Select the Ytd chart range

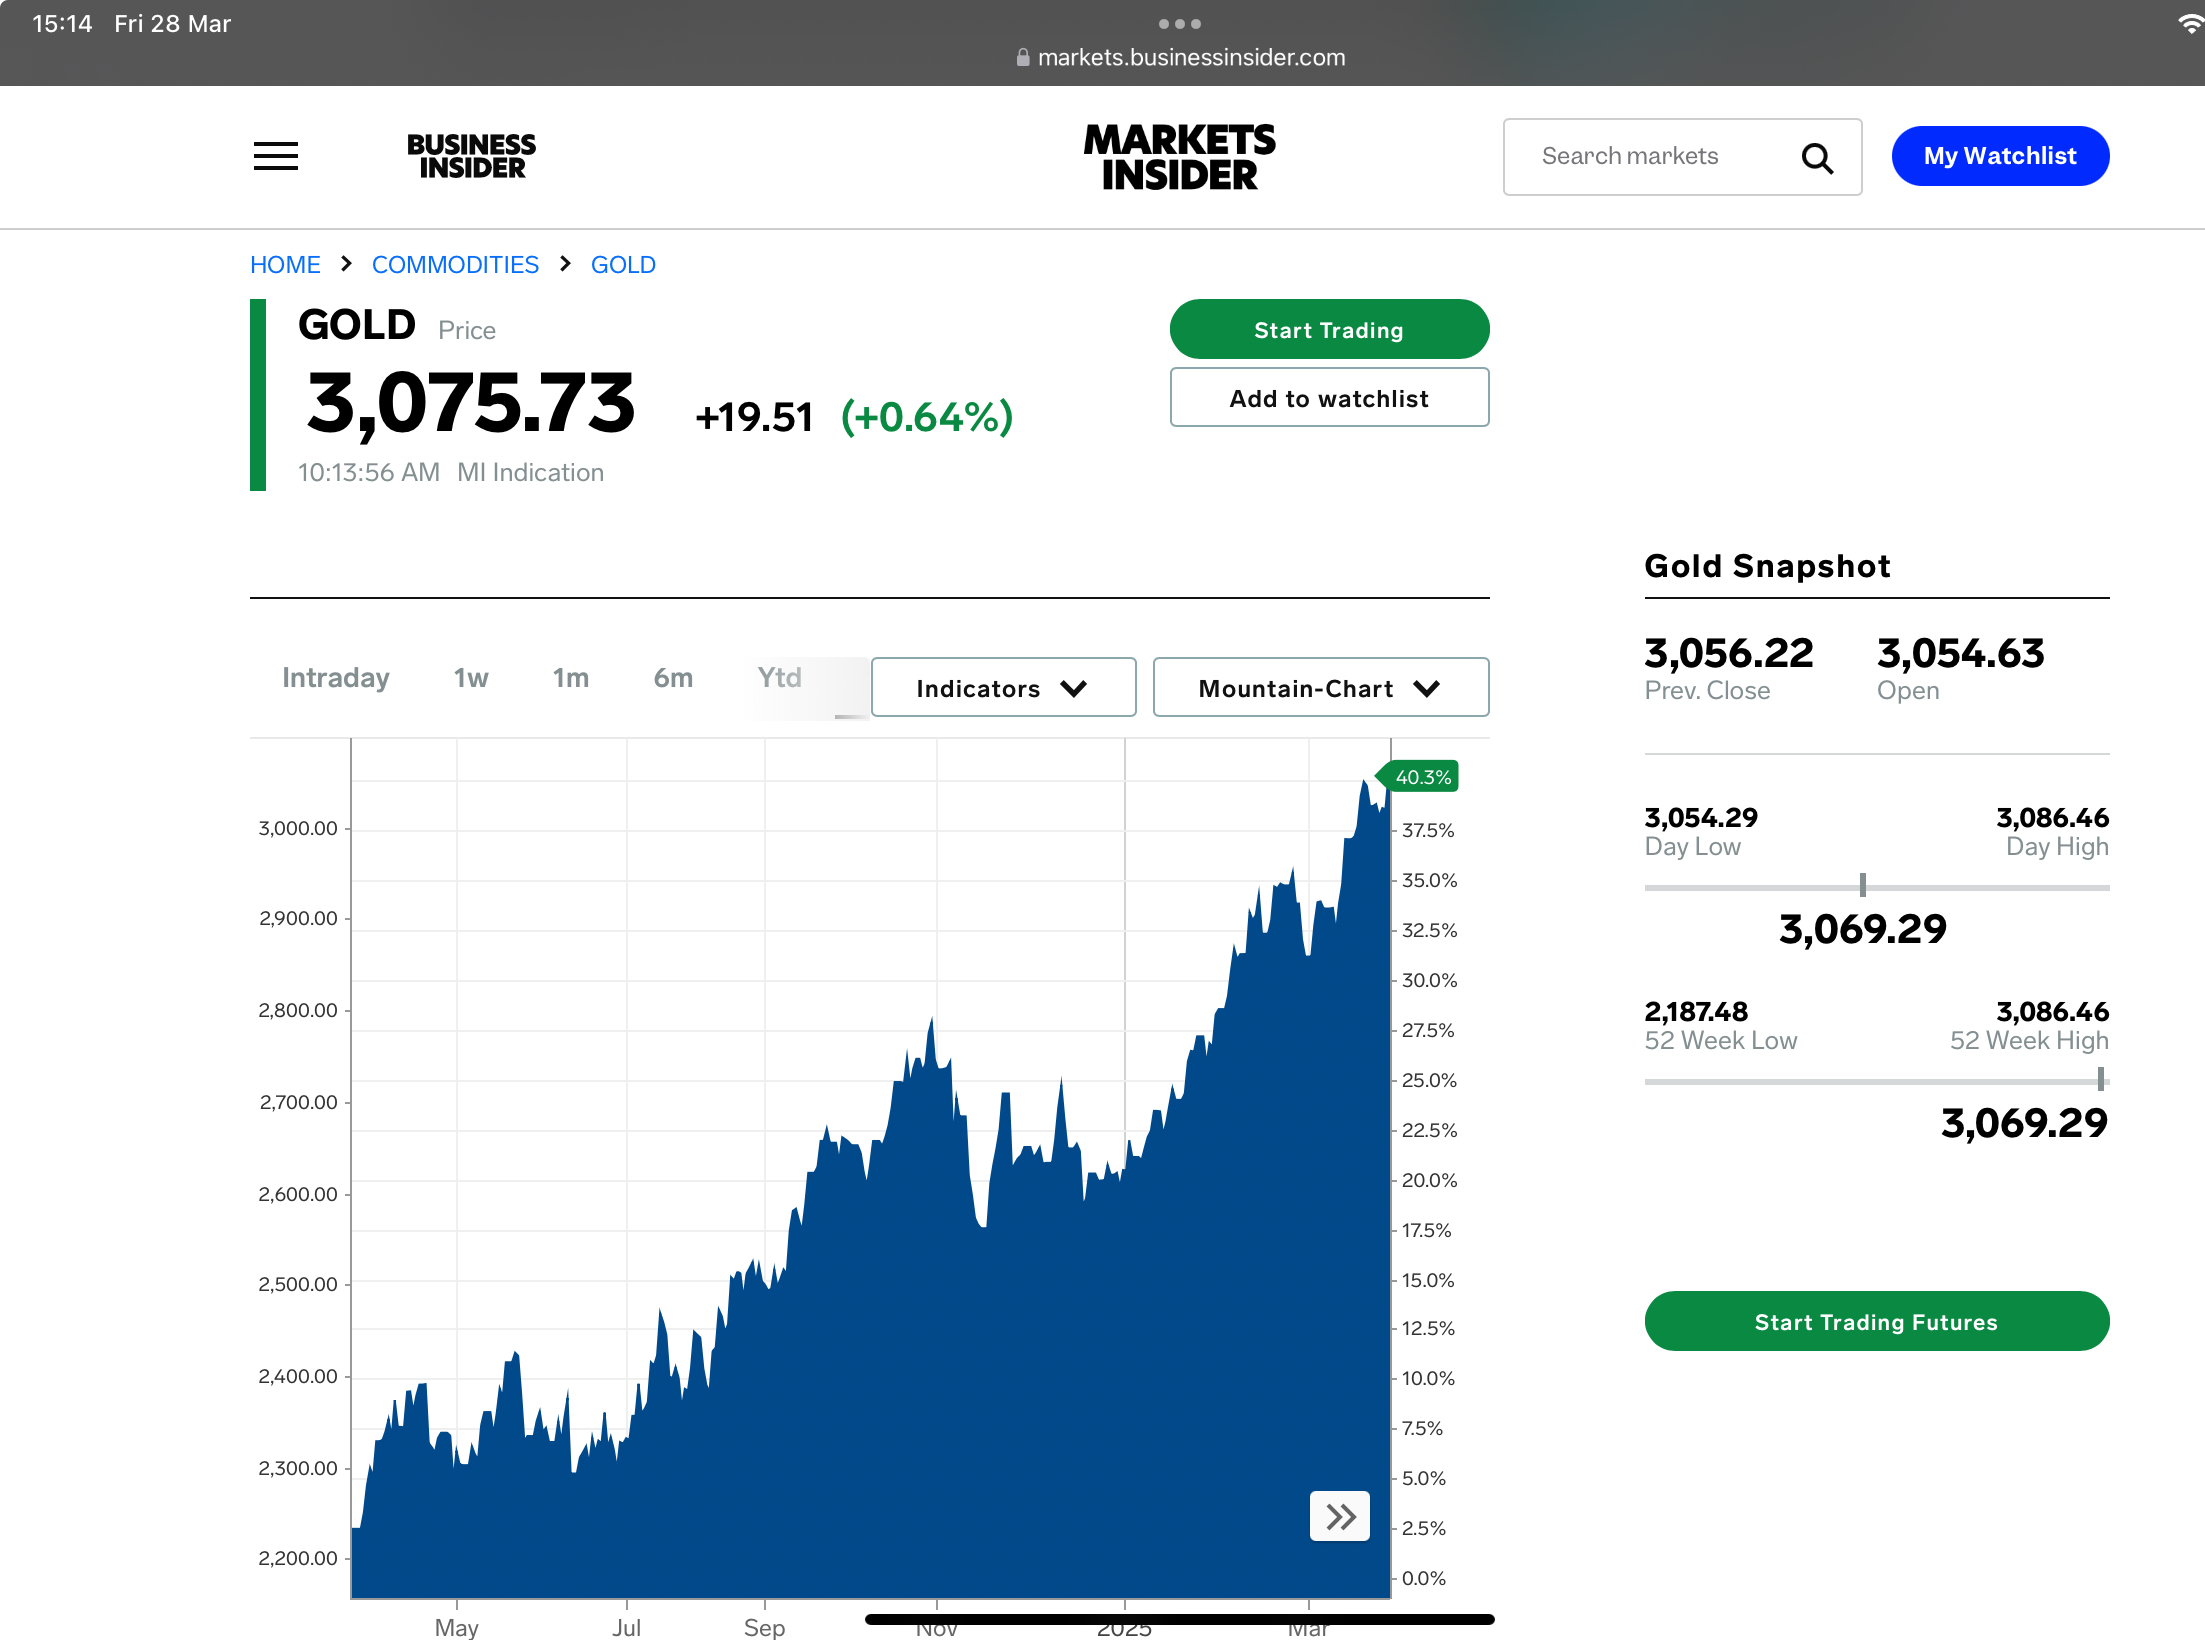780,678
